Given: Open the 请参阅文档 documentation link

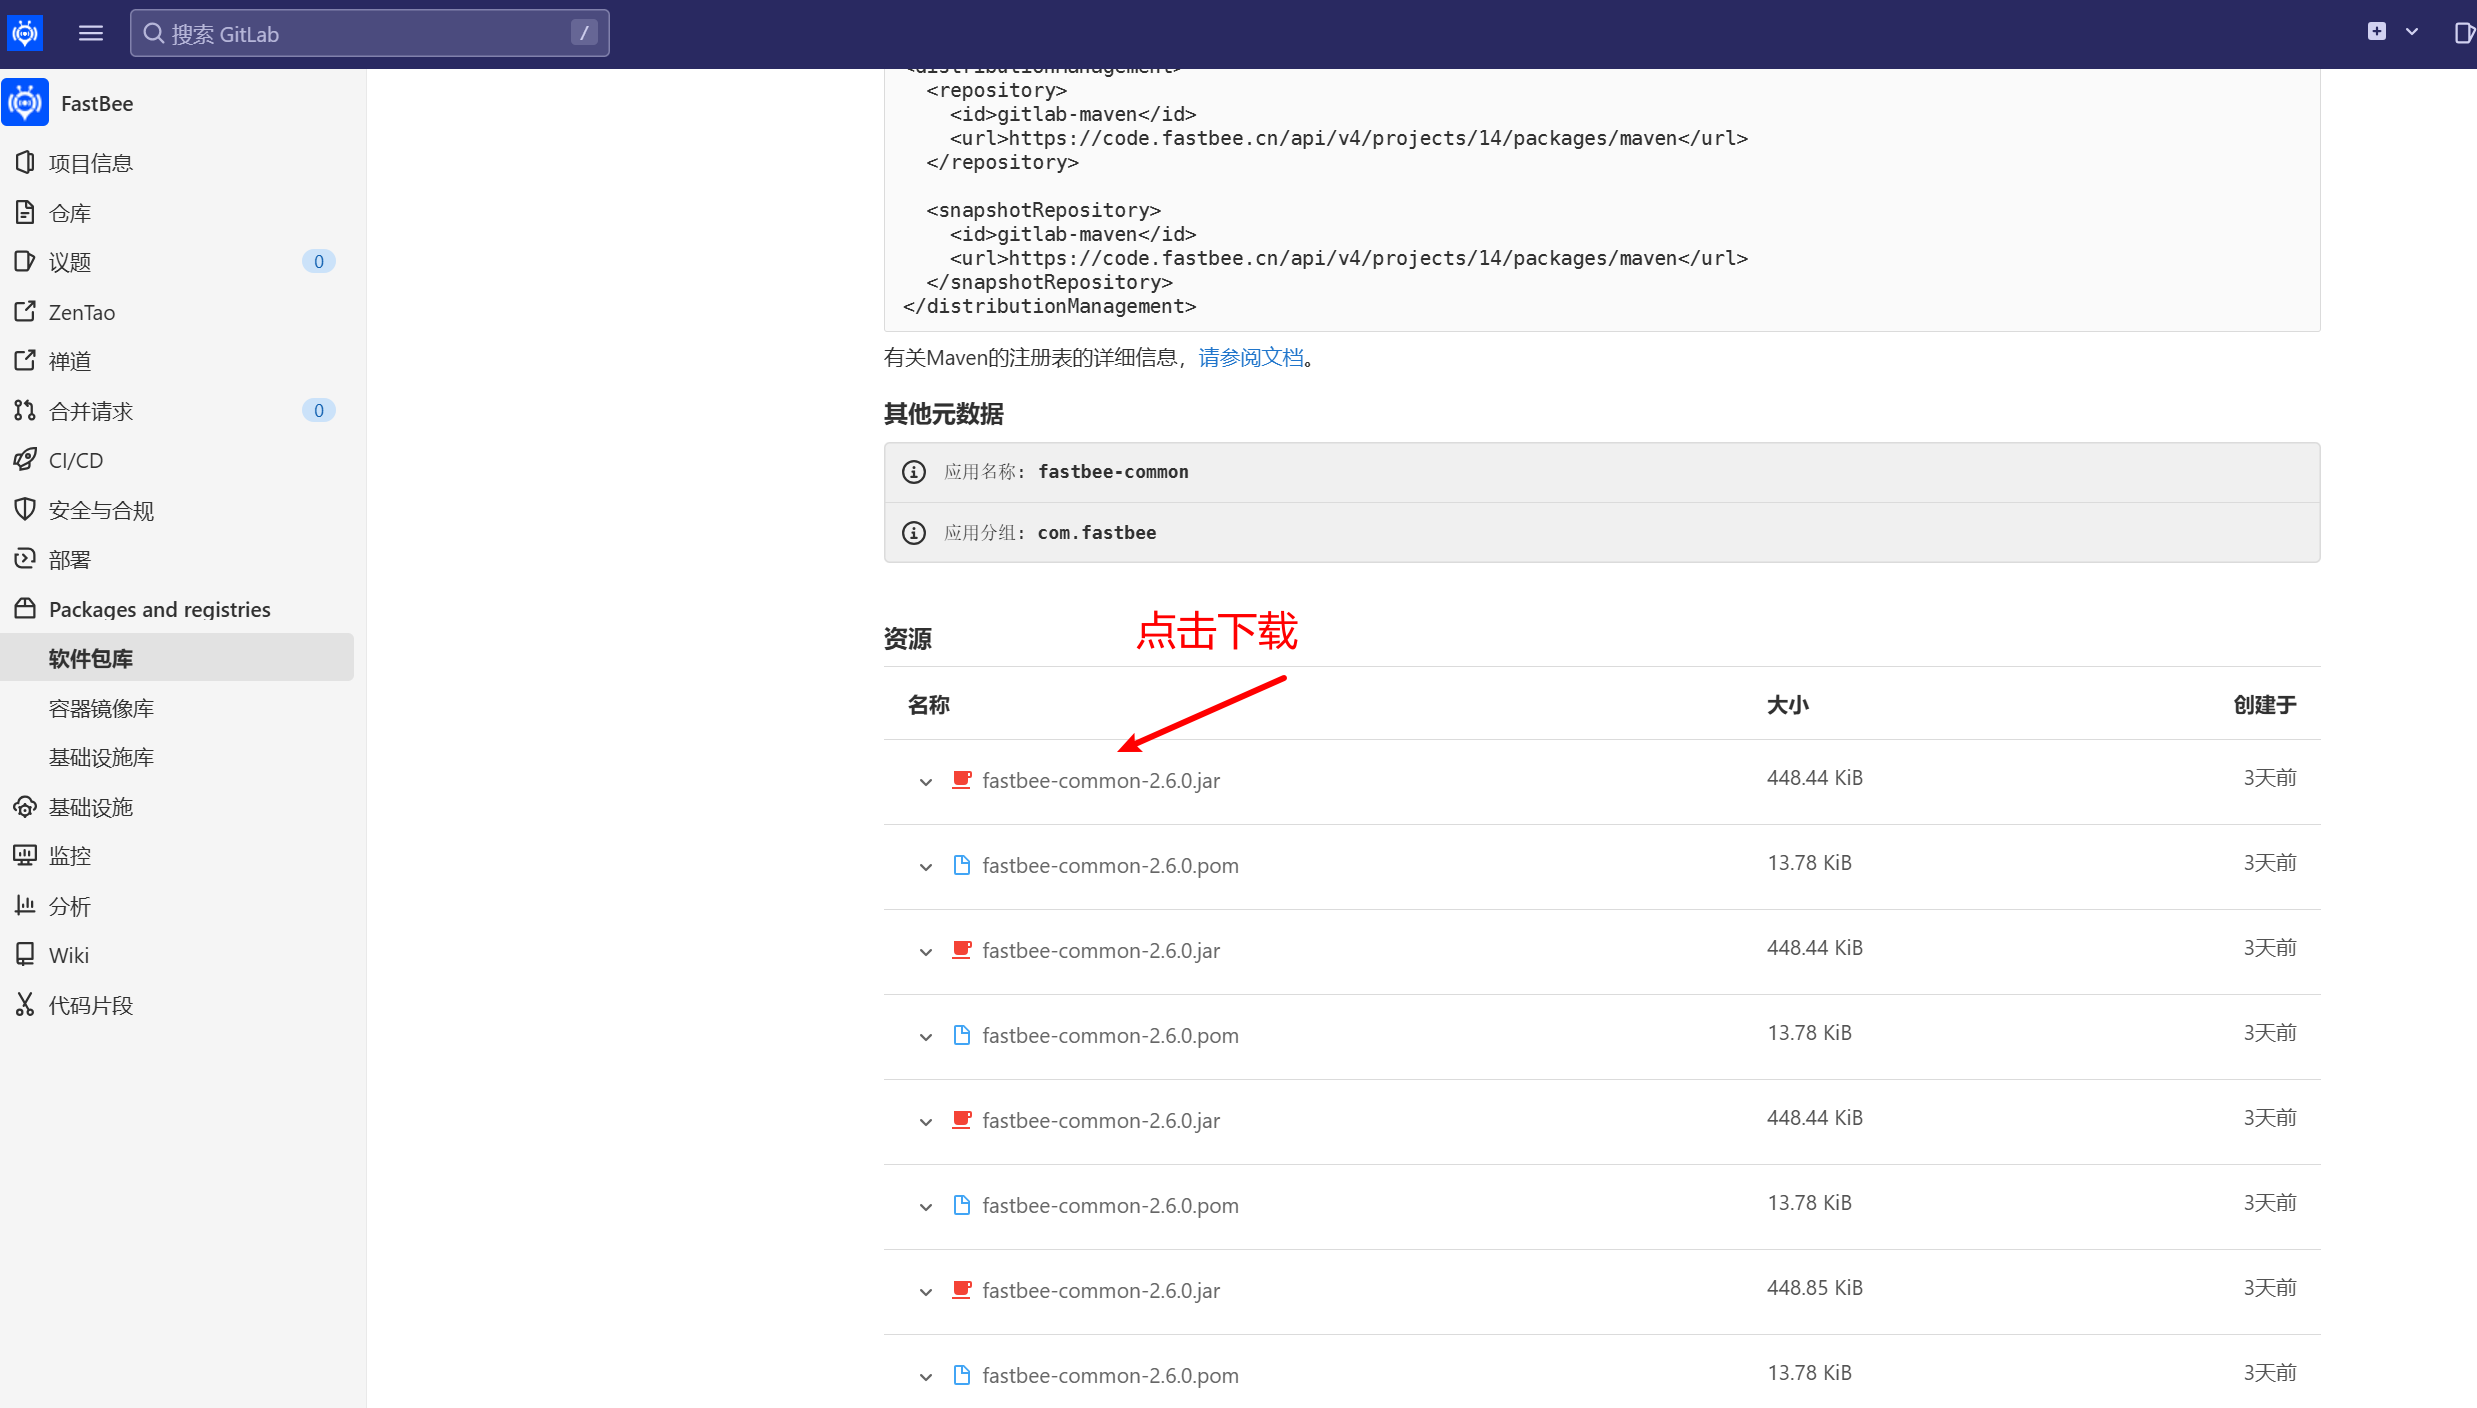Looking at the screenshot, I should coord(1251,357).
